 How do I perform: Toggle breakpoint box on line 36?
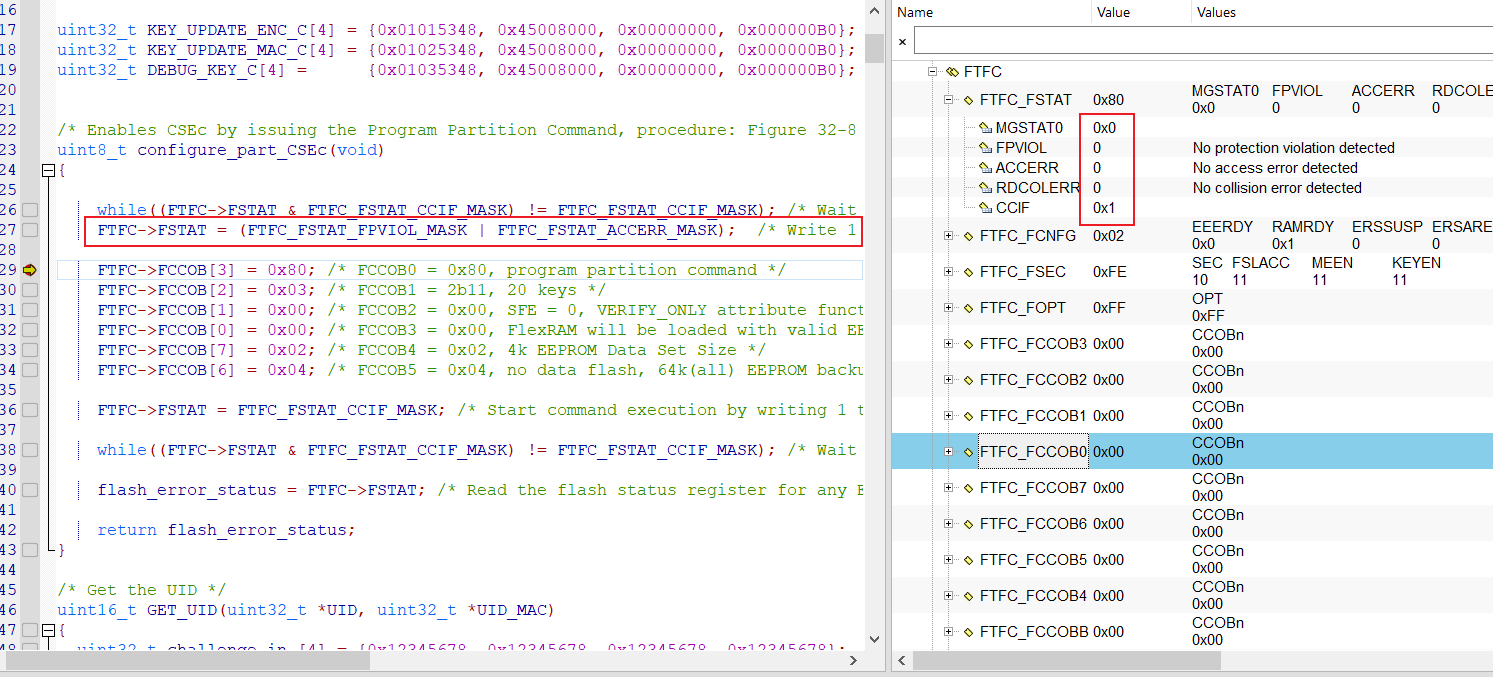tap(30, 410)
